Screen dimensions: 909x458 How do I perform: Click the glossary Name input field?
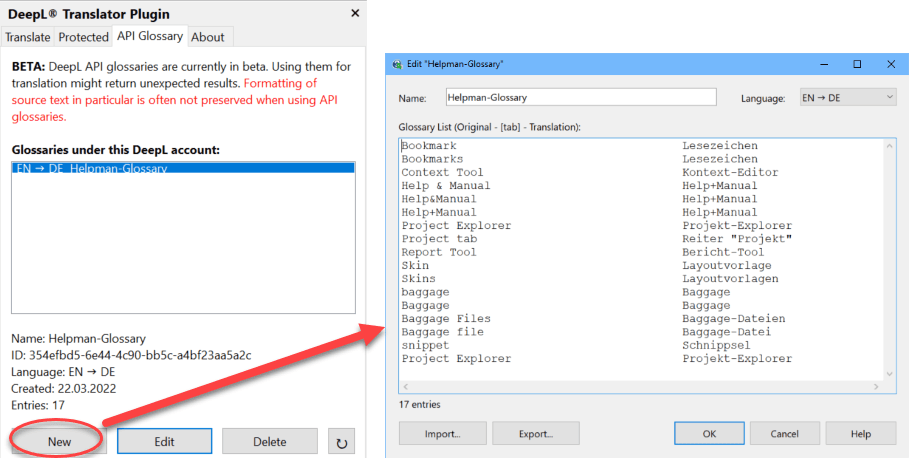(x=581, y=97)
